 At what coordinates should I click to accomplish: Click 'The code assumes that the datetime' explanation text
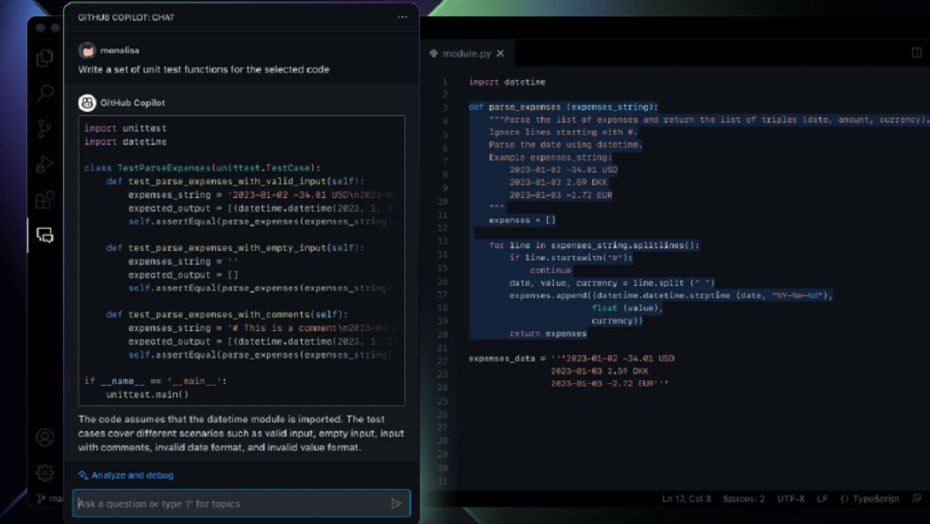(241, 433)
